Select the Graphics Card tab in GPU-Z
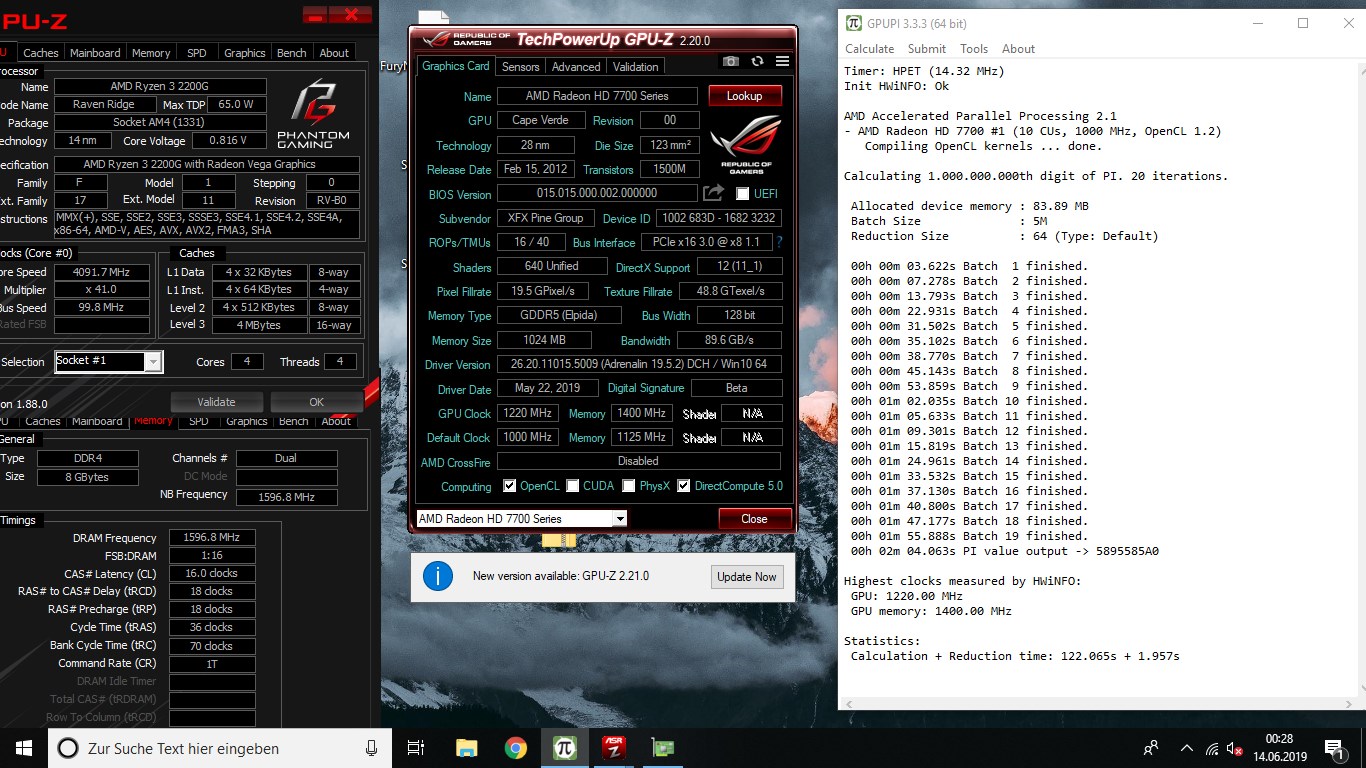The height and width of the screenshot is (768, 1366). tap(456, 65)
